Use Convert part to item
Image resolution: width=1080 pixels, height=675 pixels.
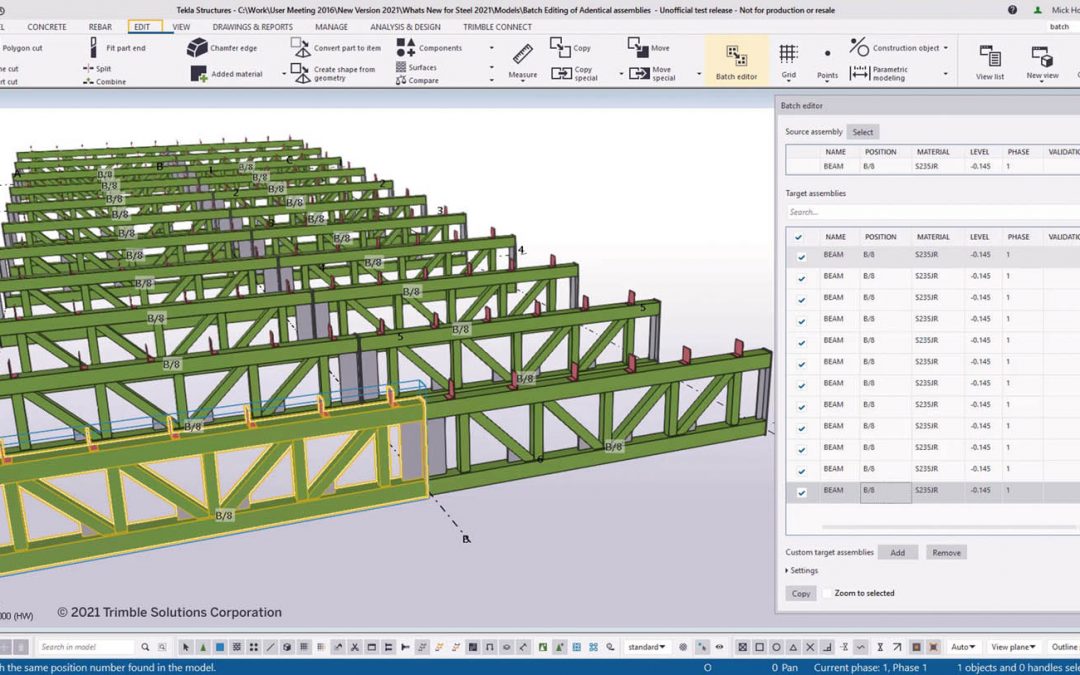(336, 48)
